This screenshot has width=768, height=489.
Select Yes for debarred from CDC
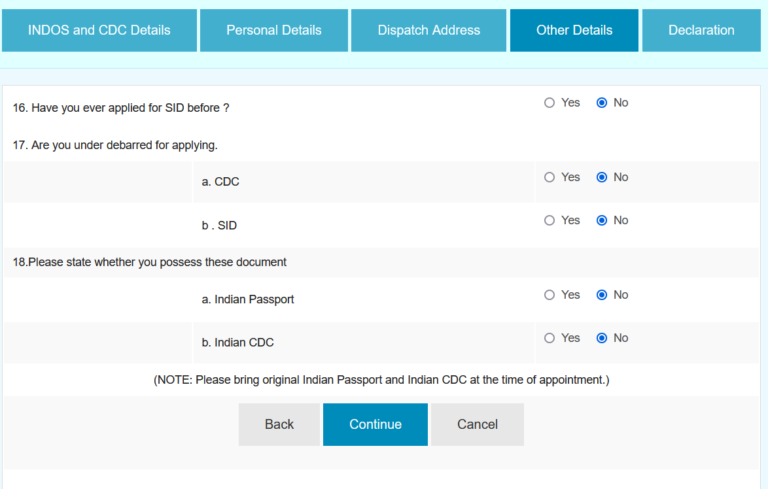tap(549, 177)
